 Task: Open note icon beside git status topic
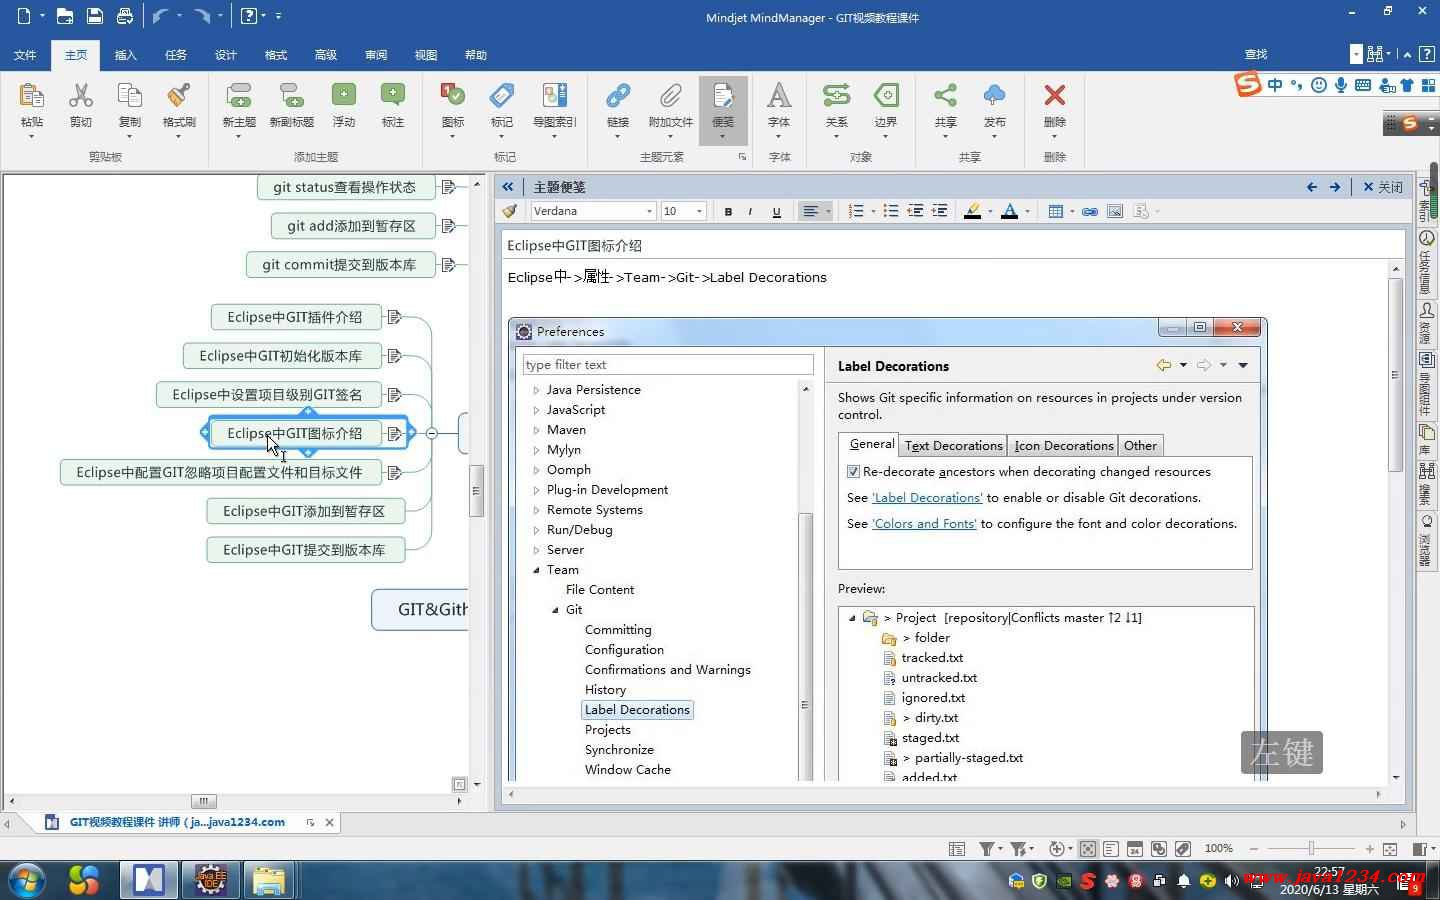pos(449,187)
